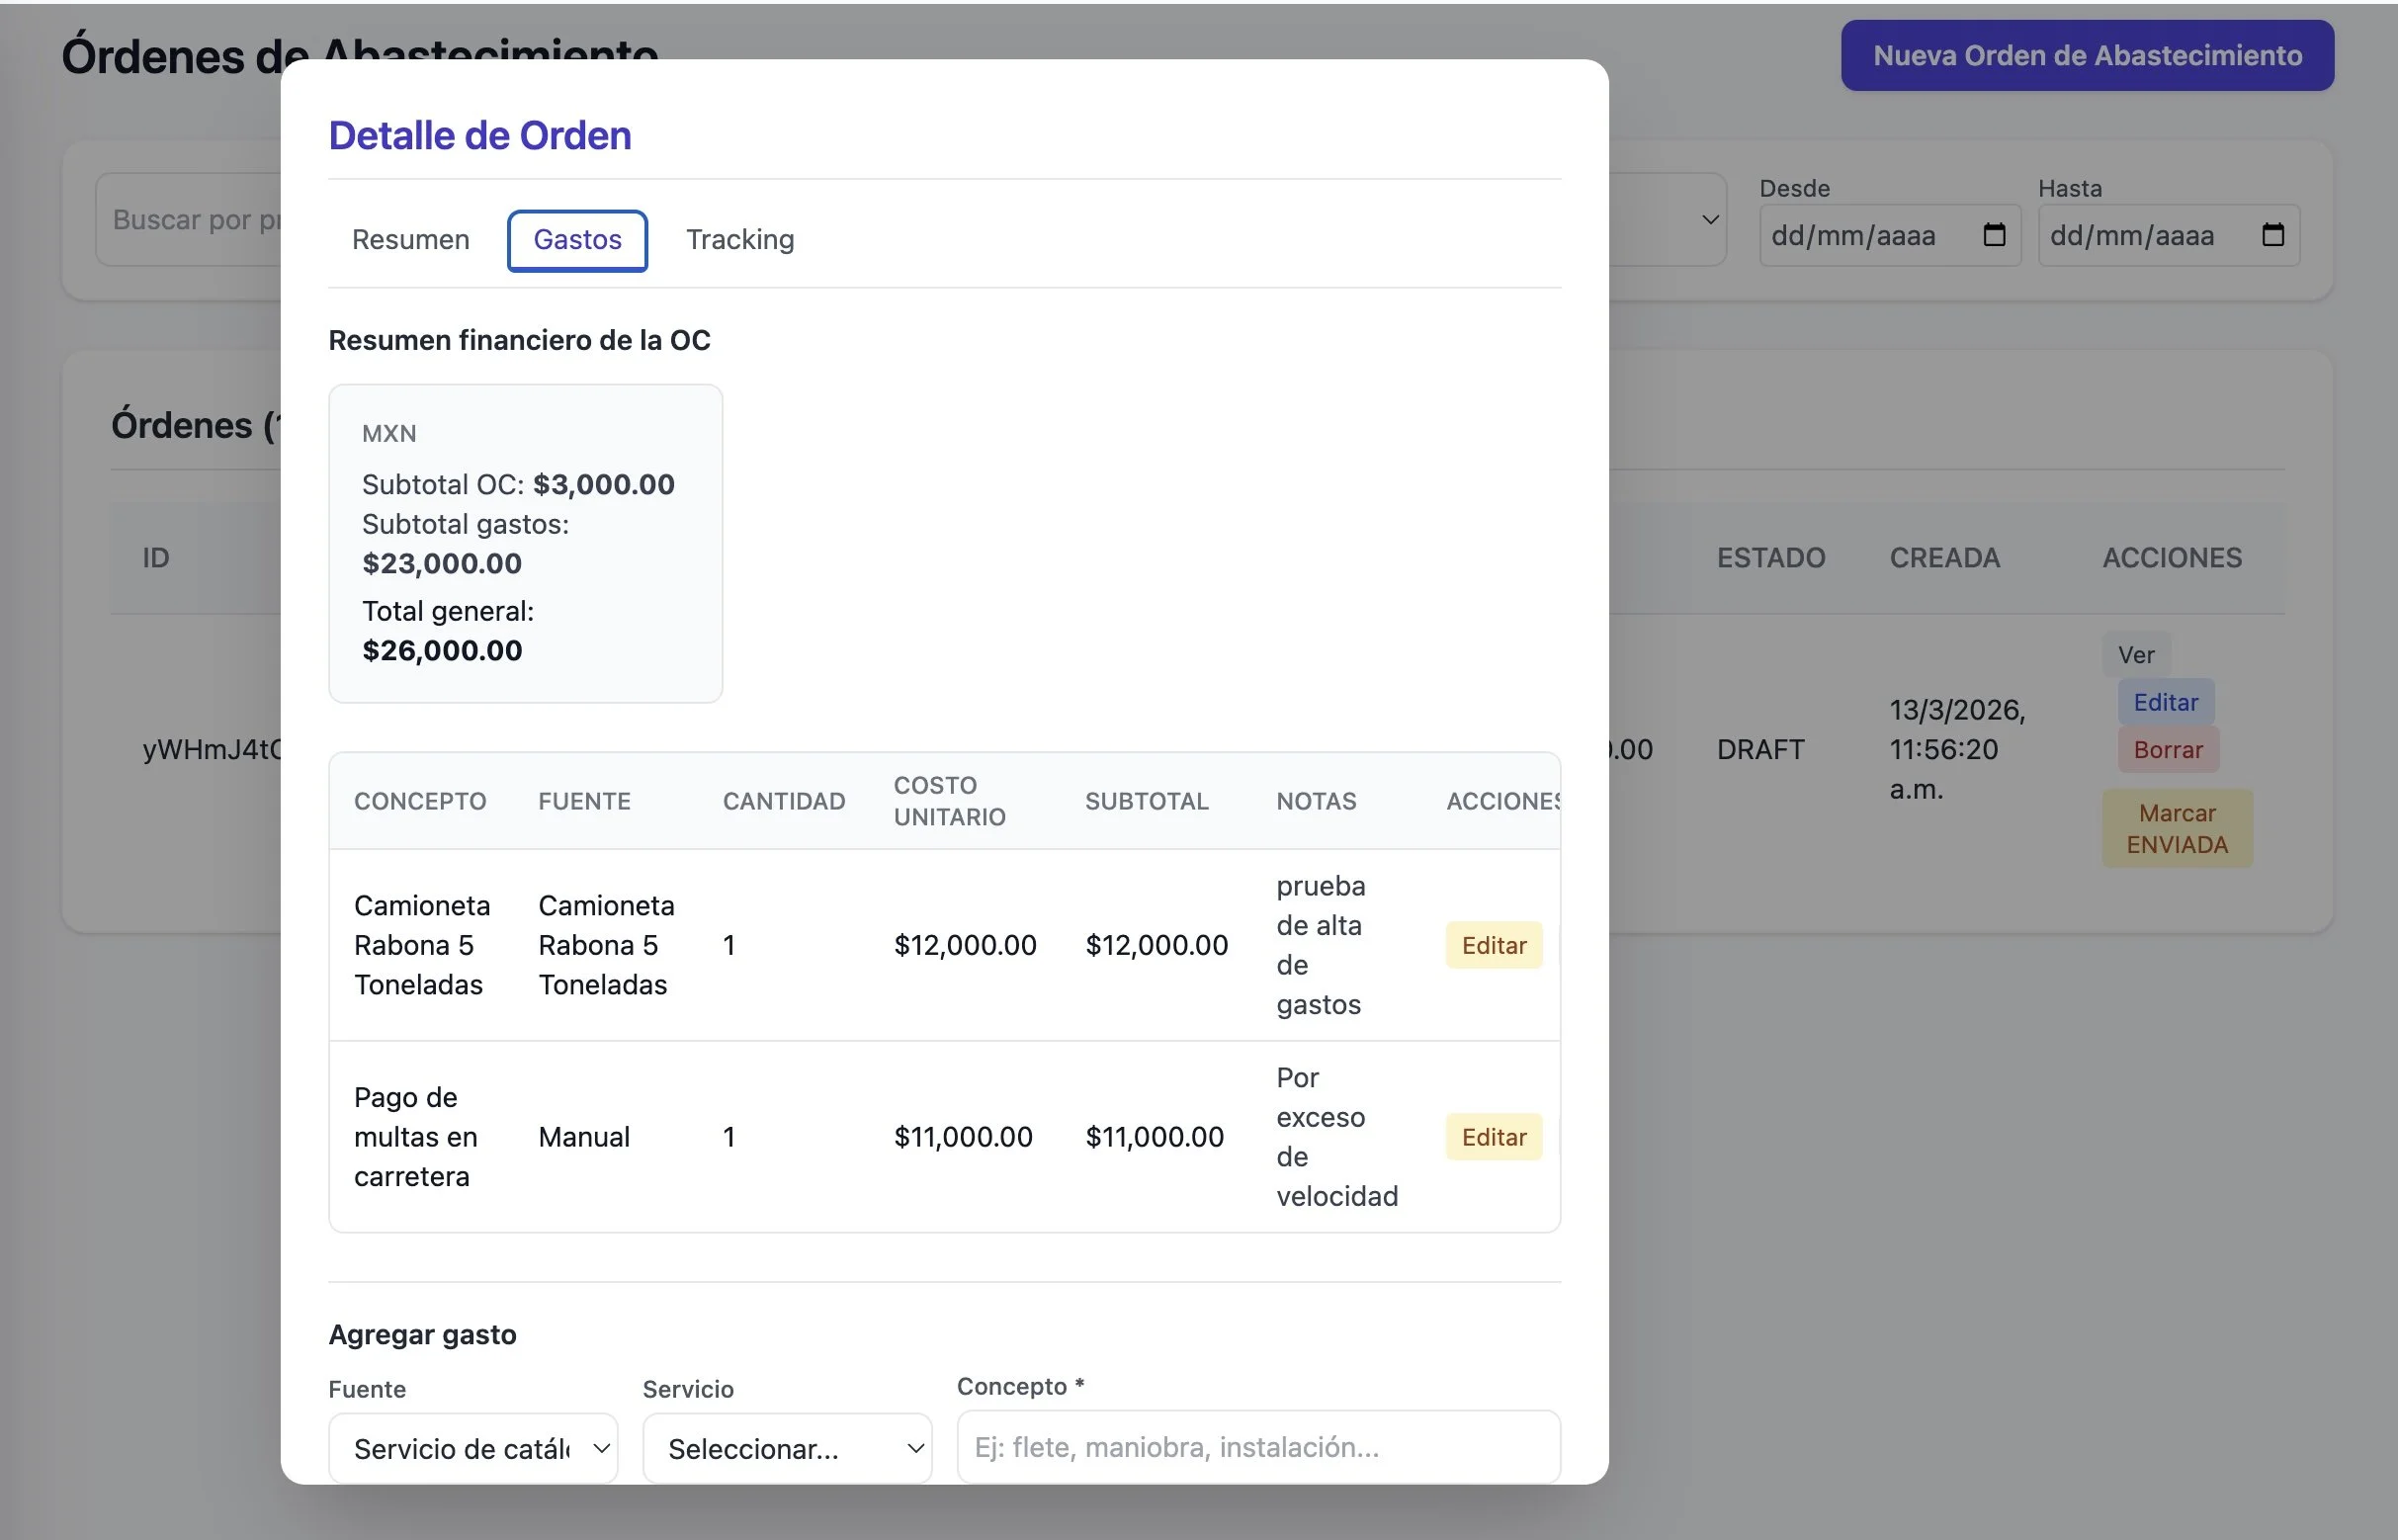Open the Desde date calendar picker icon
The width and height of the screenshot is (2398, 1540).
(x=1994, y=235)
